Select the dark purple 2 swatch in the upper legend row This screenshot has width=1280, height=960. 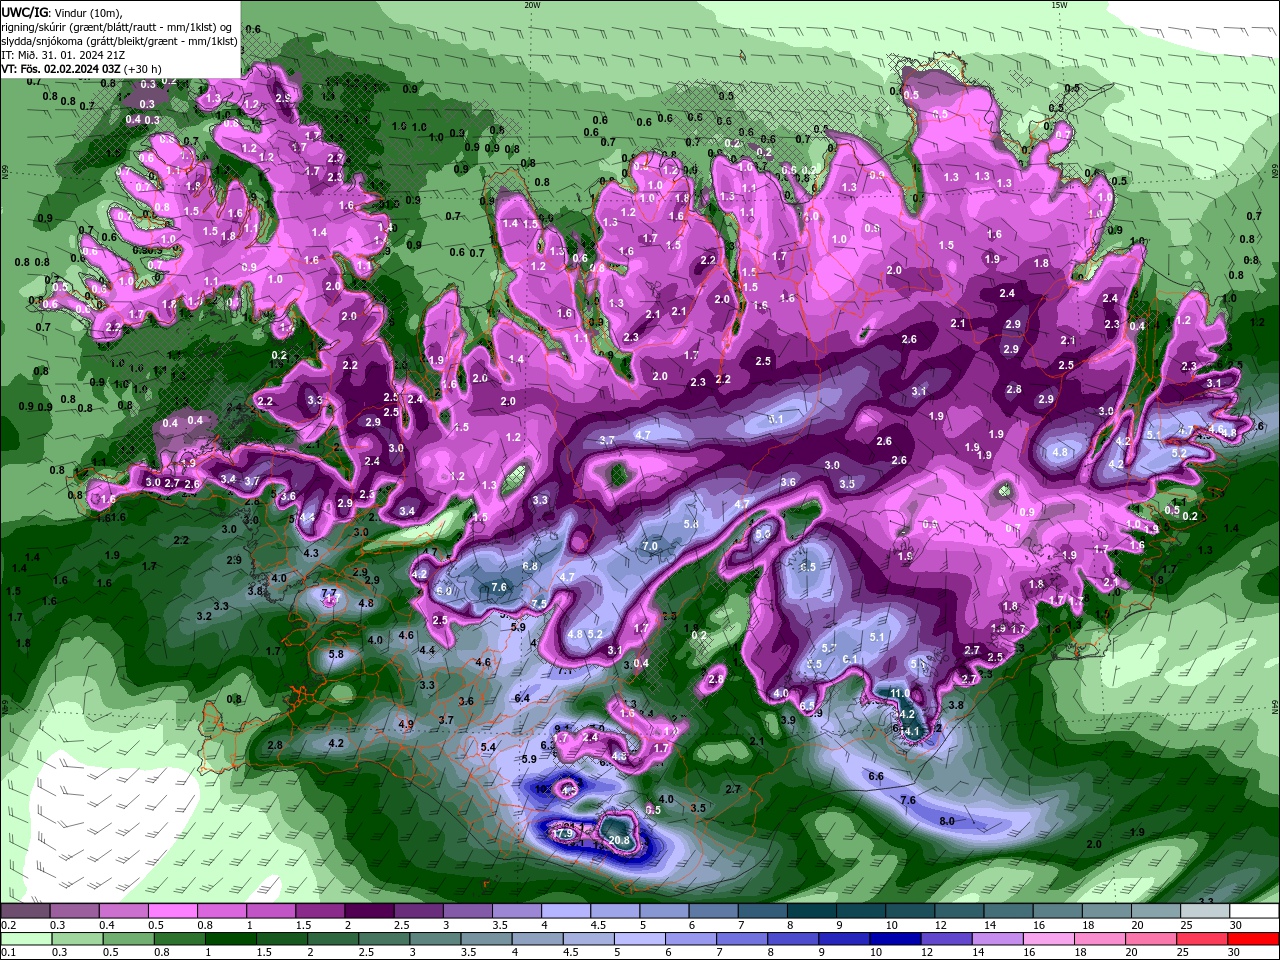tap(369, 911)
